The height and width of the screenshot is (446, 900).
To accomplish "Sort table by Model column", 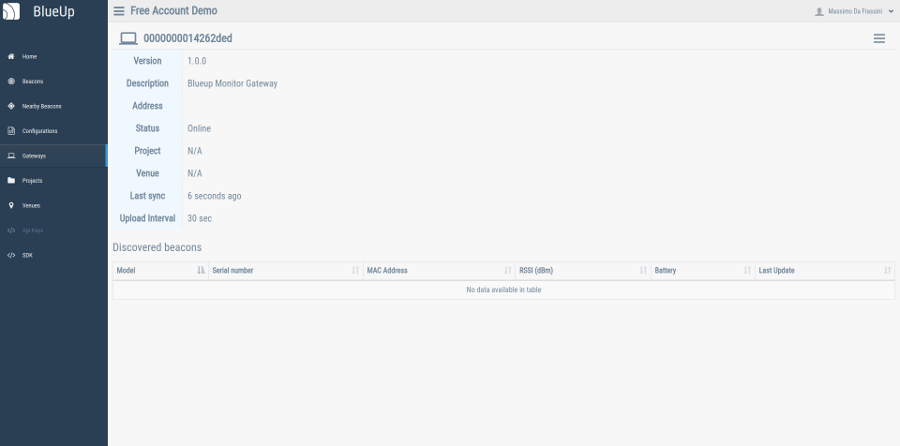I will click(x=161, y=270).
